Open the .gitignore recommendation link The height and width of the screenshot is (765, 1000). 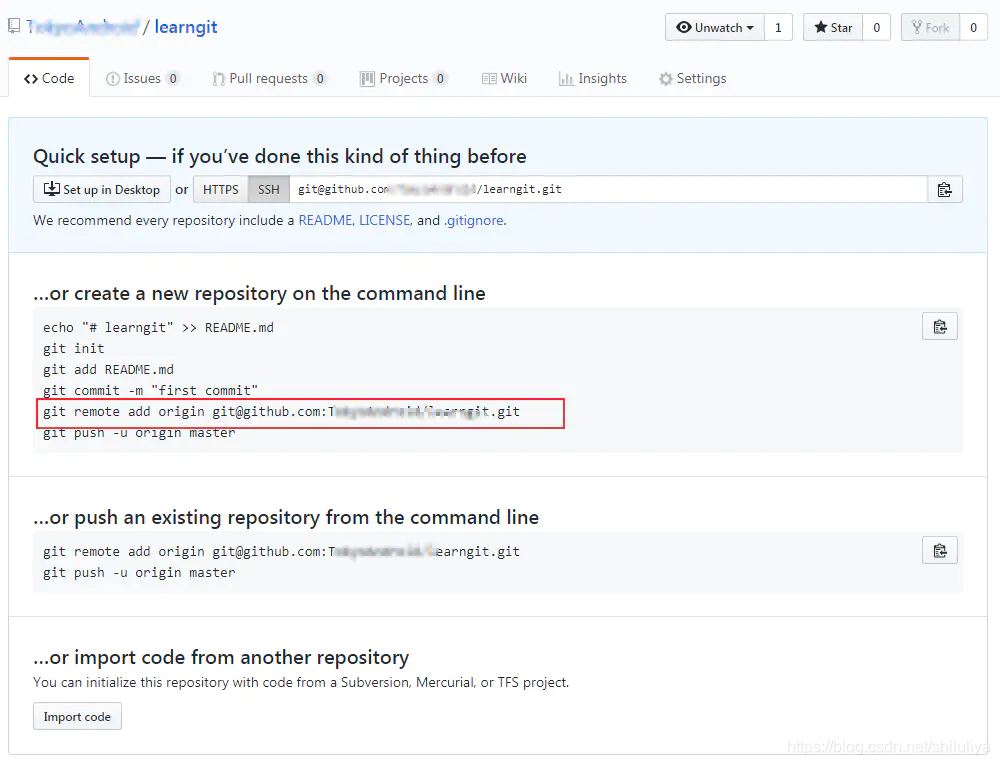474,220
